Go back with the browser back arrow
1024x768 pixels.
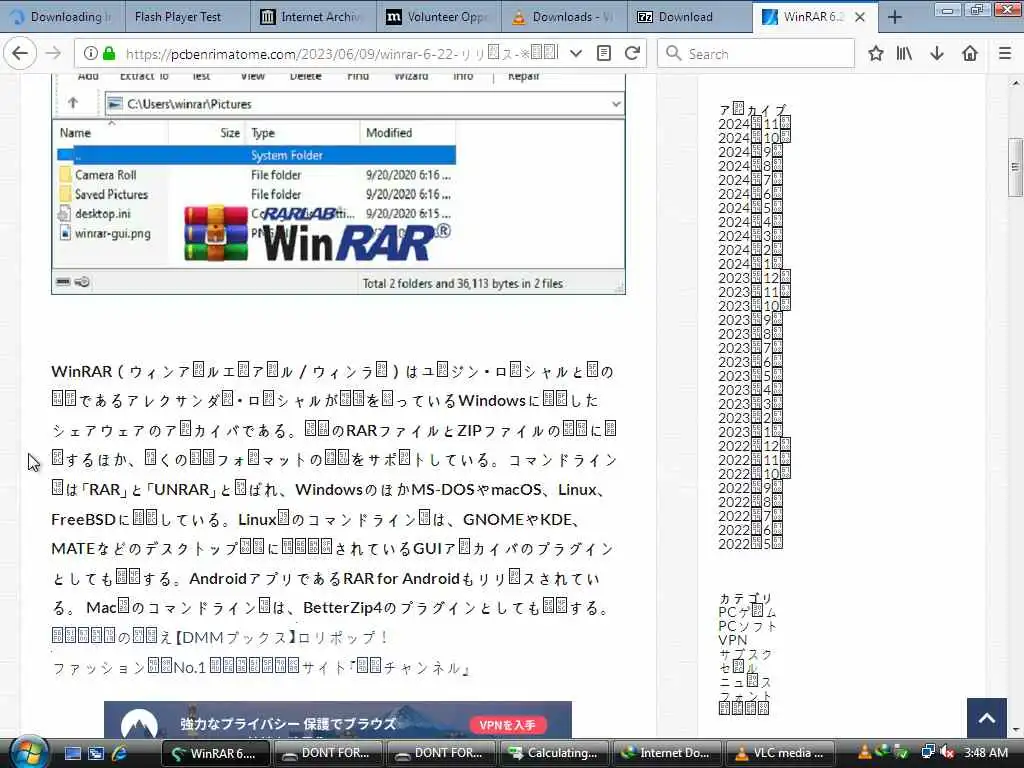pyautogui.click(x=20, y=54)
